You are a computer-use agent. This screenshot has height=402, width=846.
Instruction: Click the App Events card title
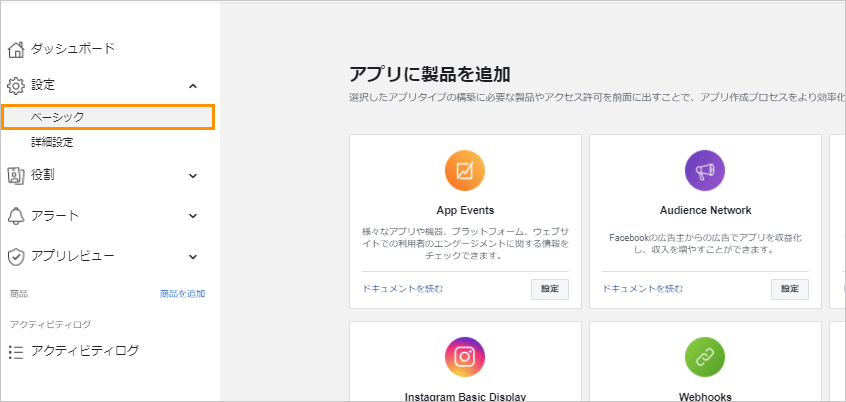coord(465,210)
